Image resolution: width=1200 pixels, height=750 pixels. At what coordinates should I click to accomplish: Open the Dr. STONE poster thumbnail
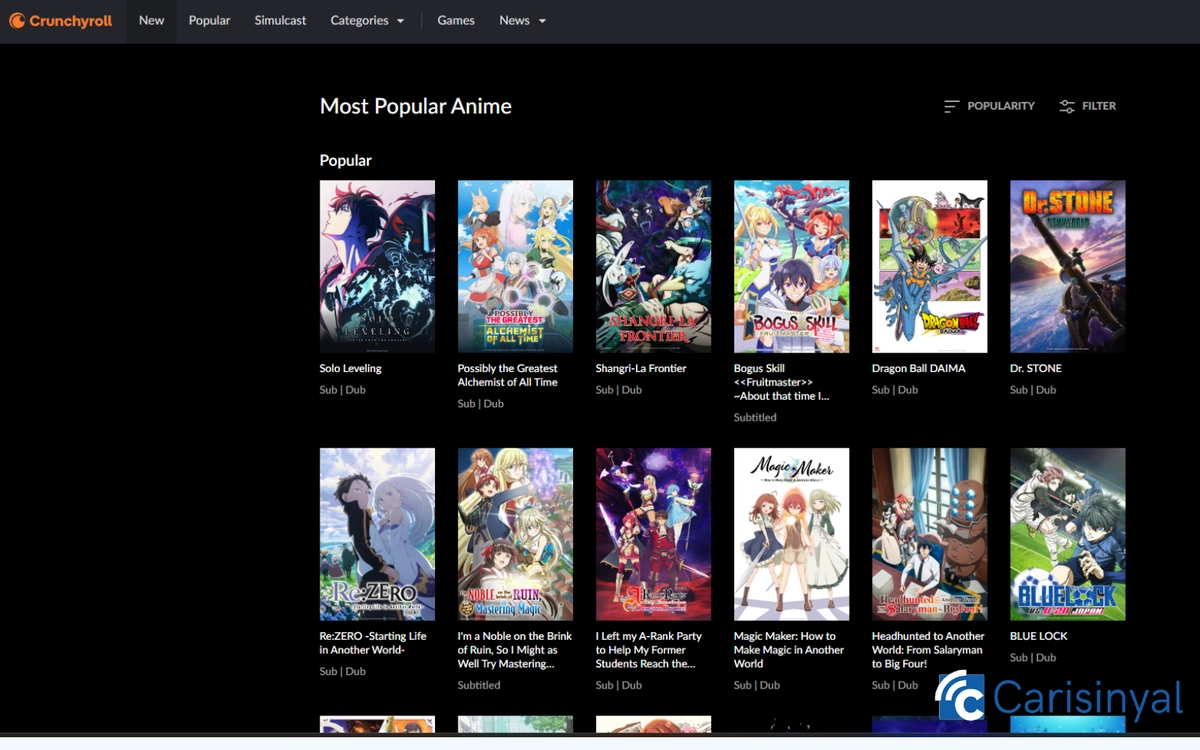pyautogui.click(x=1067, y=266)
